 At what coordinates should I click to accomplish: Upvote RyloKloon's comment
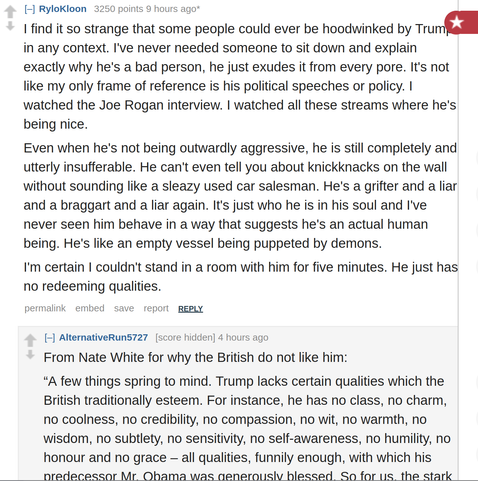(10, 12)
